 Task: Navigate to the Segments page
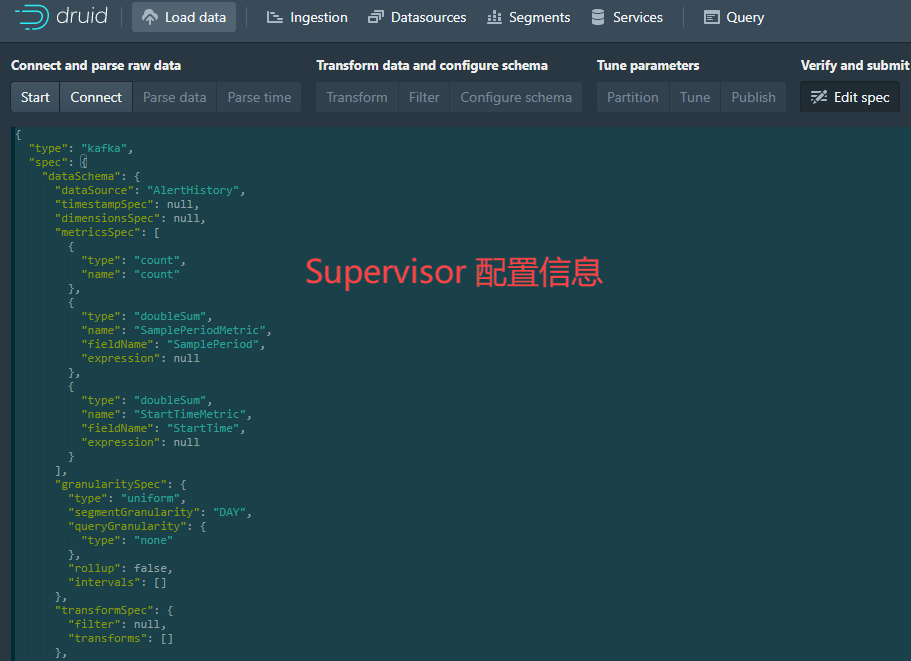[x=529, y=17]
